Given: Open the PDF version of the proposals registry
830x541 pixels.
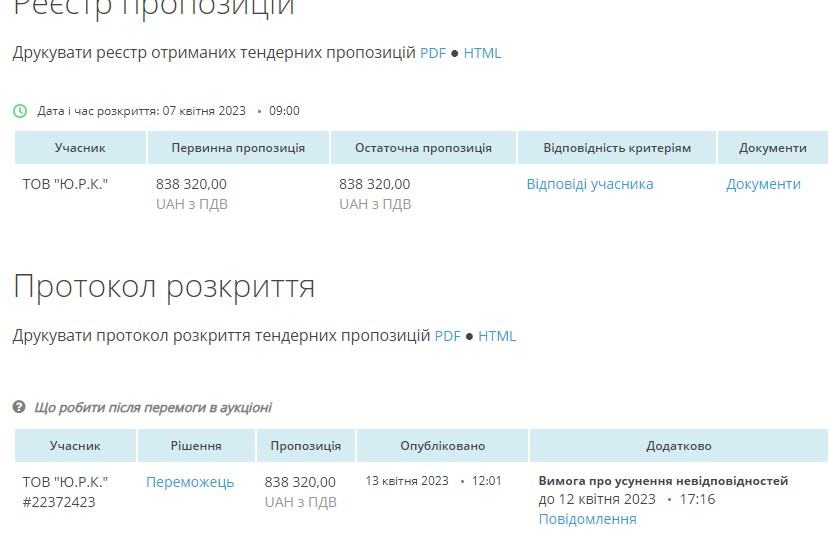Looking at the screenshot, I should point(432,53).
